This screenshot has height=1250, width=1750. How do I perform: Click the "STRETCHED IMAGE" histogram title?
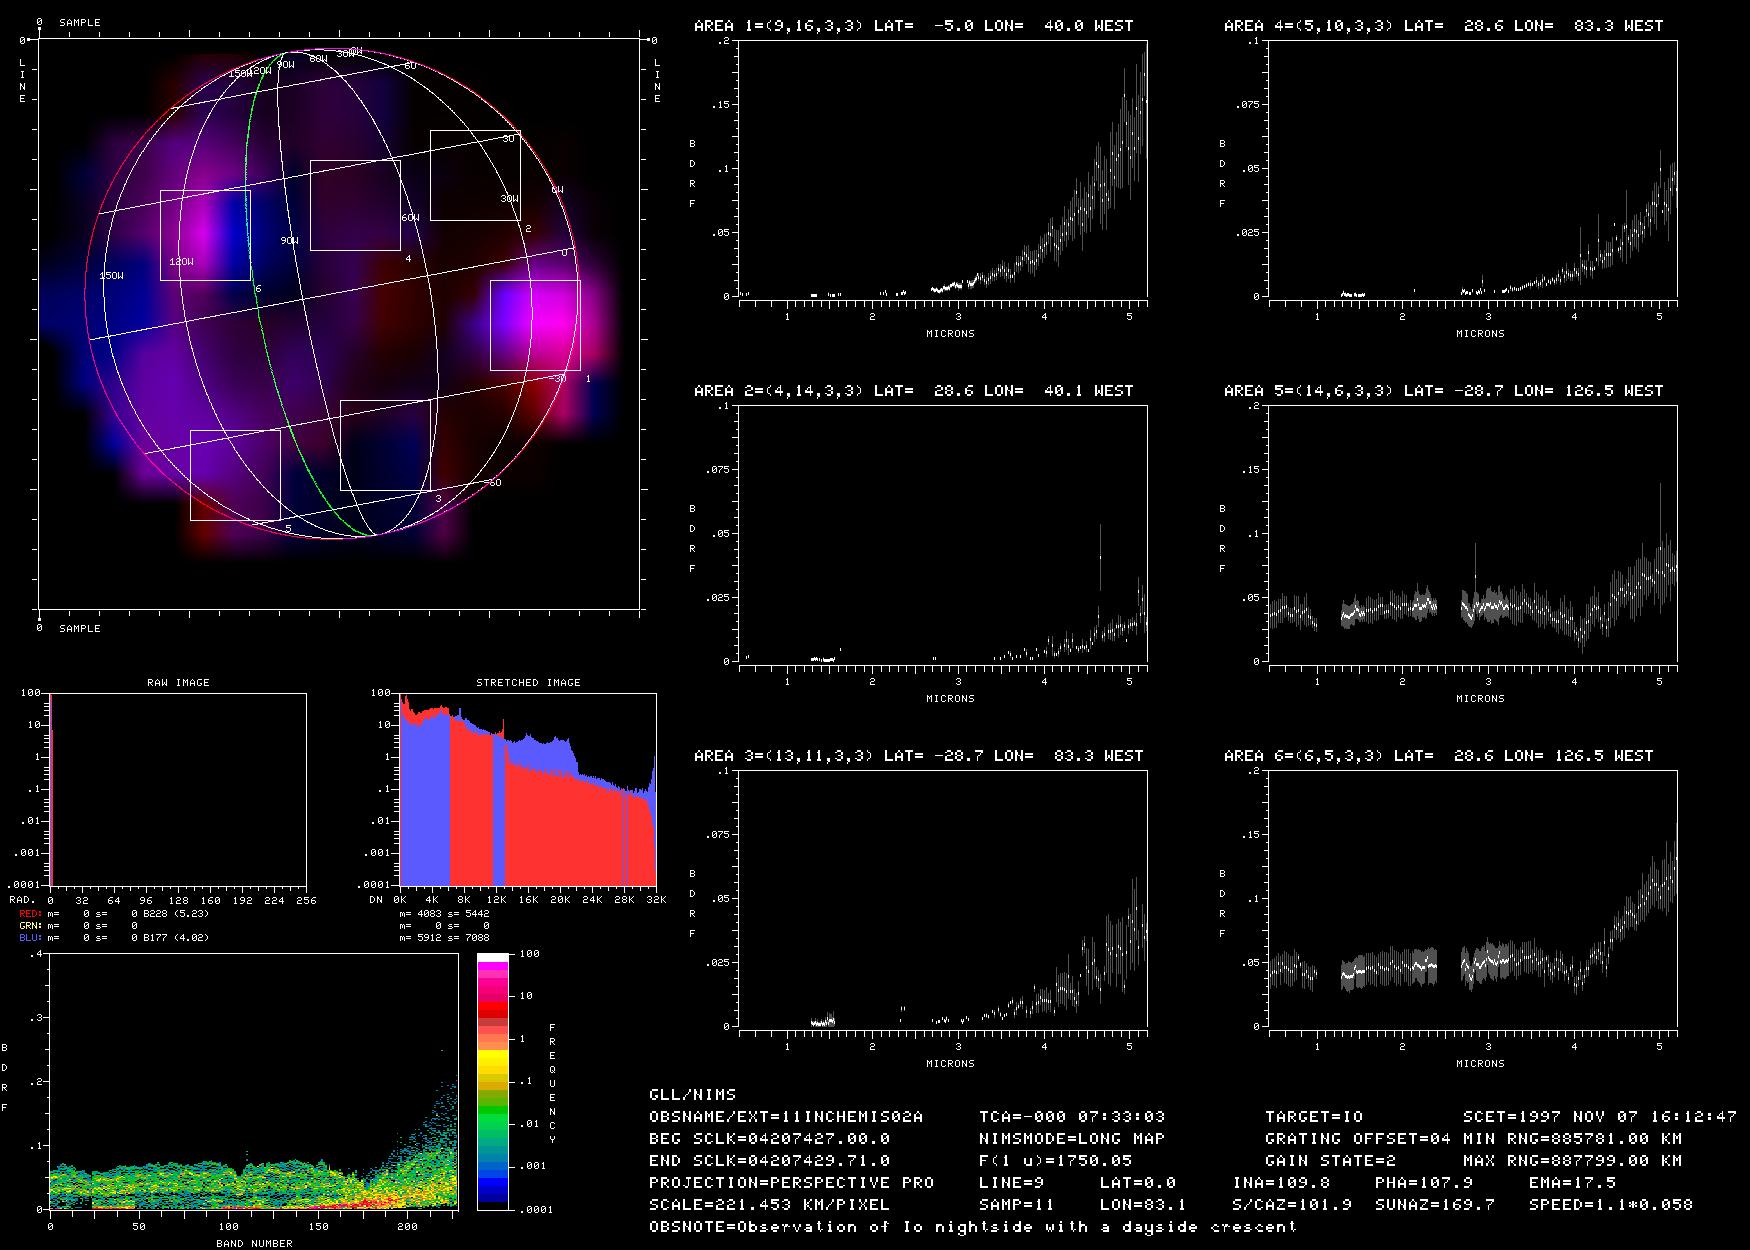528,683
